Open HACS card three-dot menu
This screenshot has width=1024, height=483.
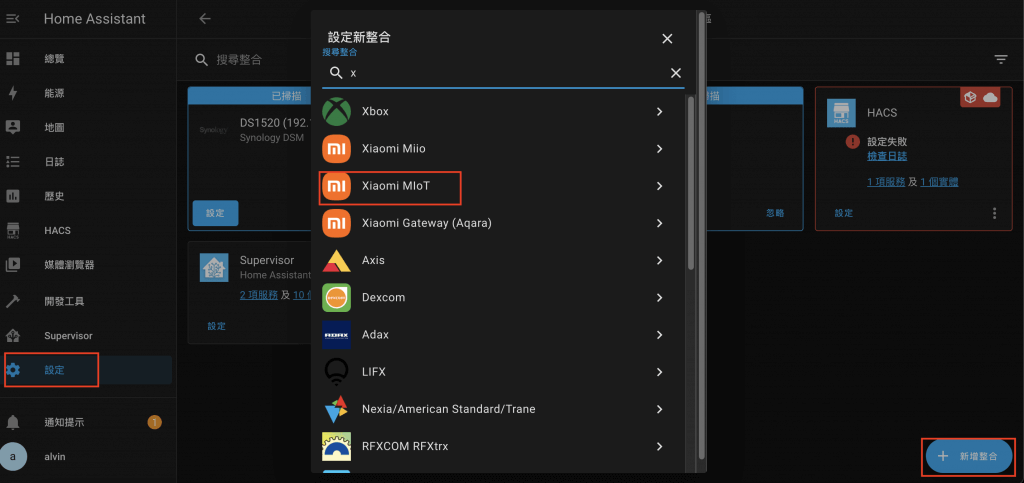click(x=995, y=213)
